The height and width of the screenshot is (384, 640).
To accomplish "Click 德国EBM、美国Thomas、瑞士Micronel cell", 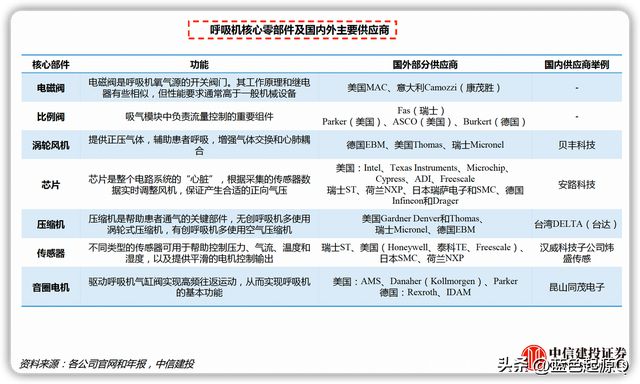I will (425, 145).
